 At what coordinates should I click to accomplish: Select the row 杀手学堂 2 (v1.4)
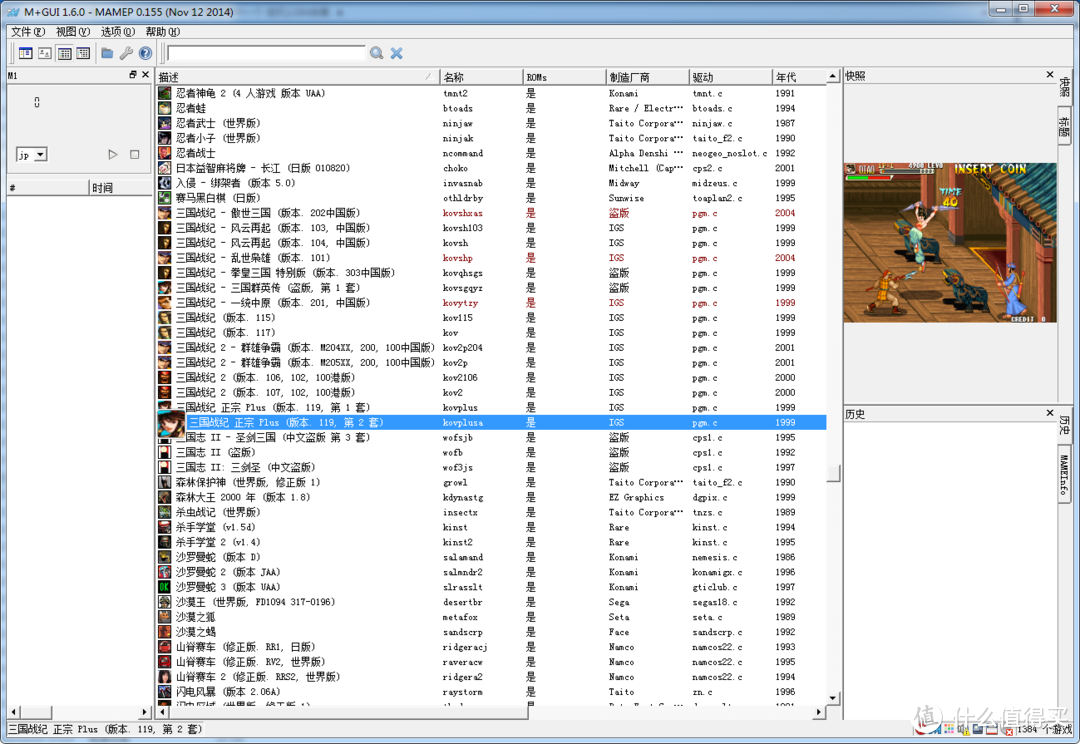click(492, 542)
